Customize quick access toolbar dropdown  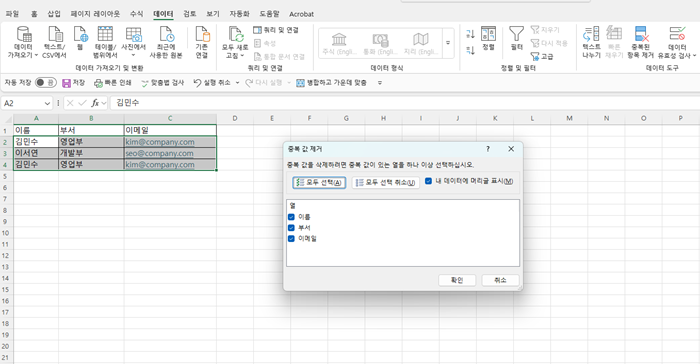380,83
